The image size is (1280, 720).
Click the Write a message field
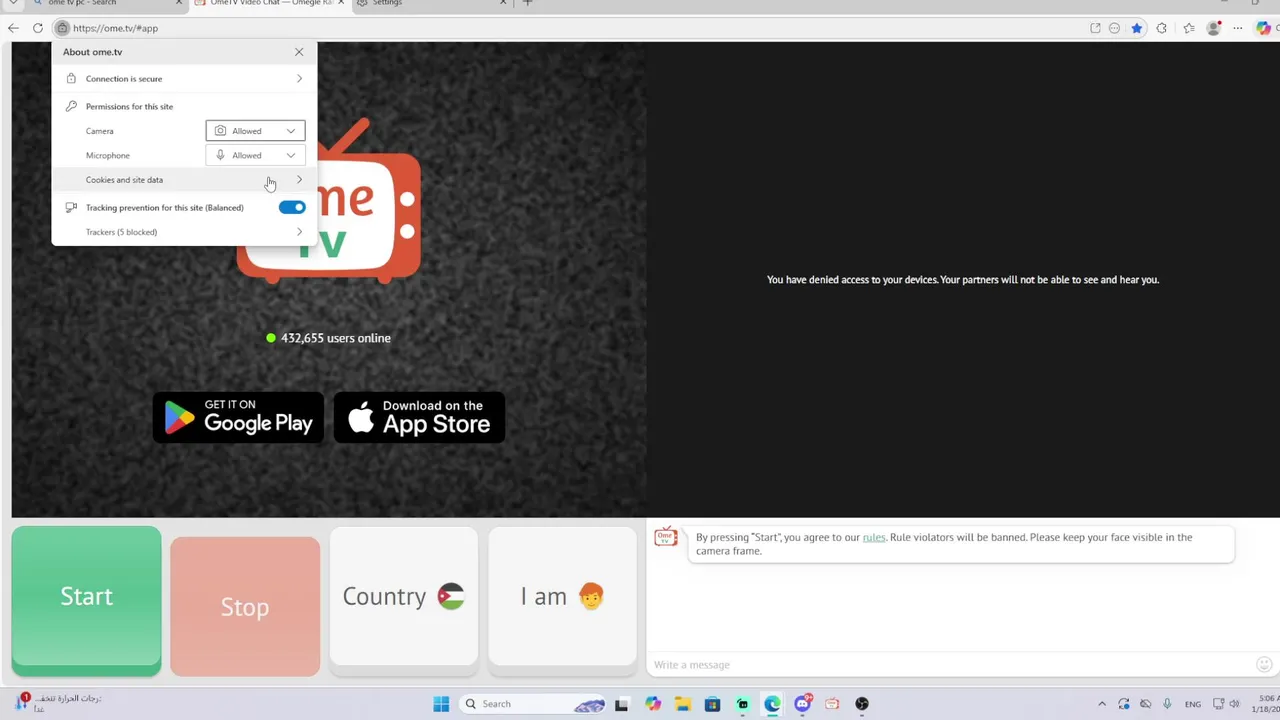pos(950,665)
